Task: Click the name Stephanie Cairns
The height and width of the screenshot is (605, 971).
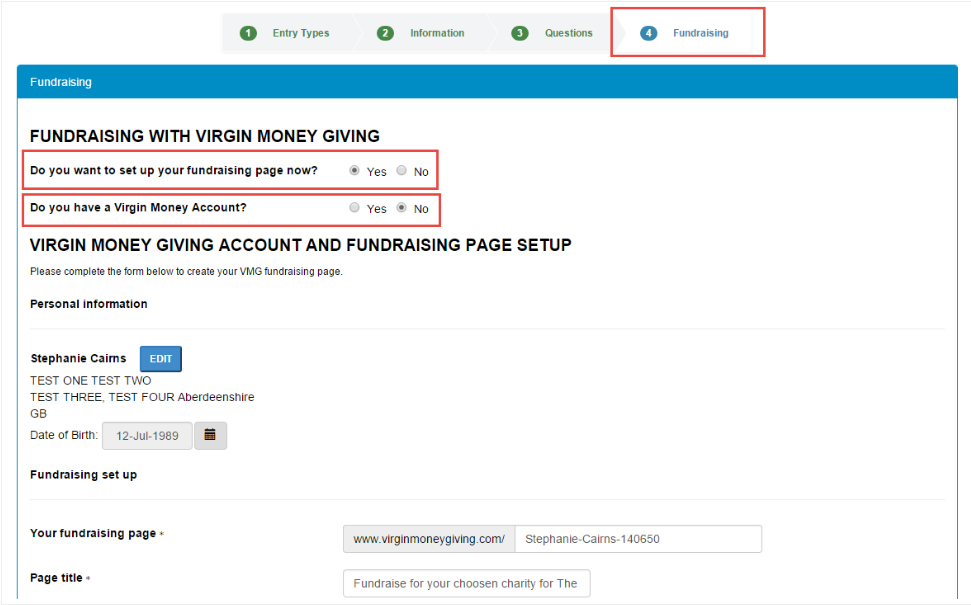Action: pos(78,359)
